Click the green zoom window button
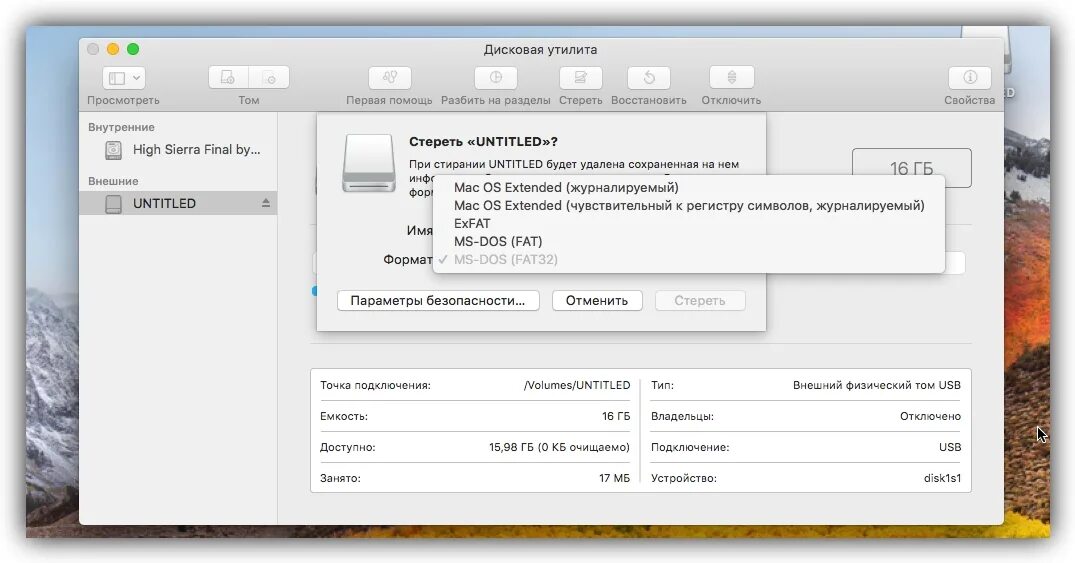 pos(133,49)
